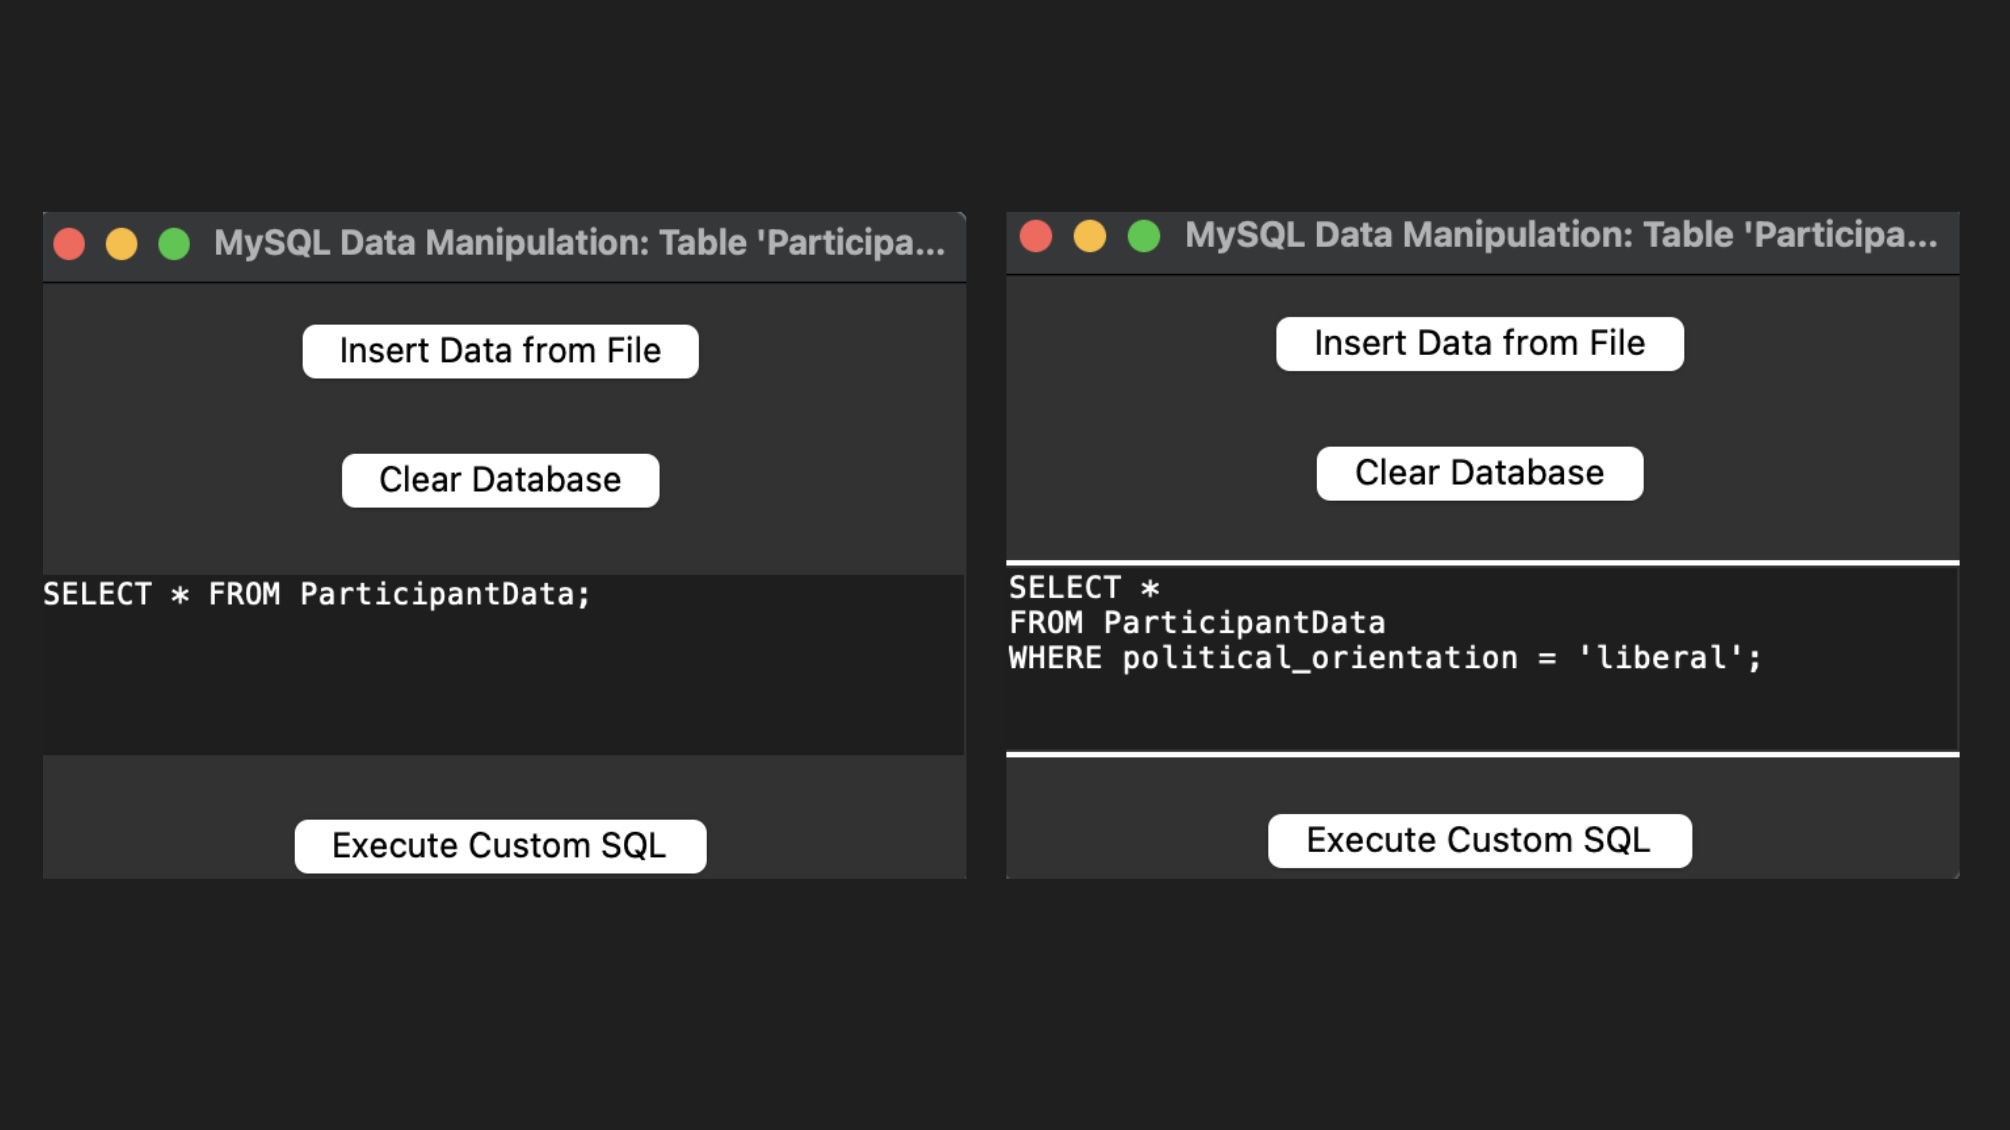Click the green zoom button on right window
The width and height of the screenshot is (2010, 1130).
[x=1142, y=237]
